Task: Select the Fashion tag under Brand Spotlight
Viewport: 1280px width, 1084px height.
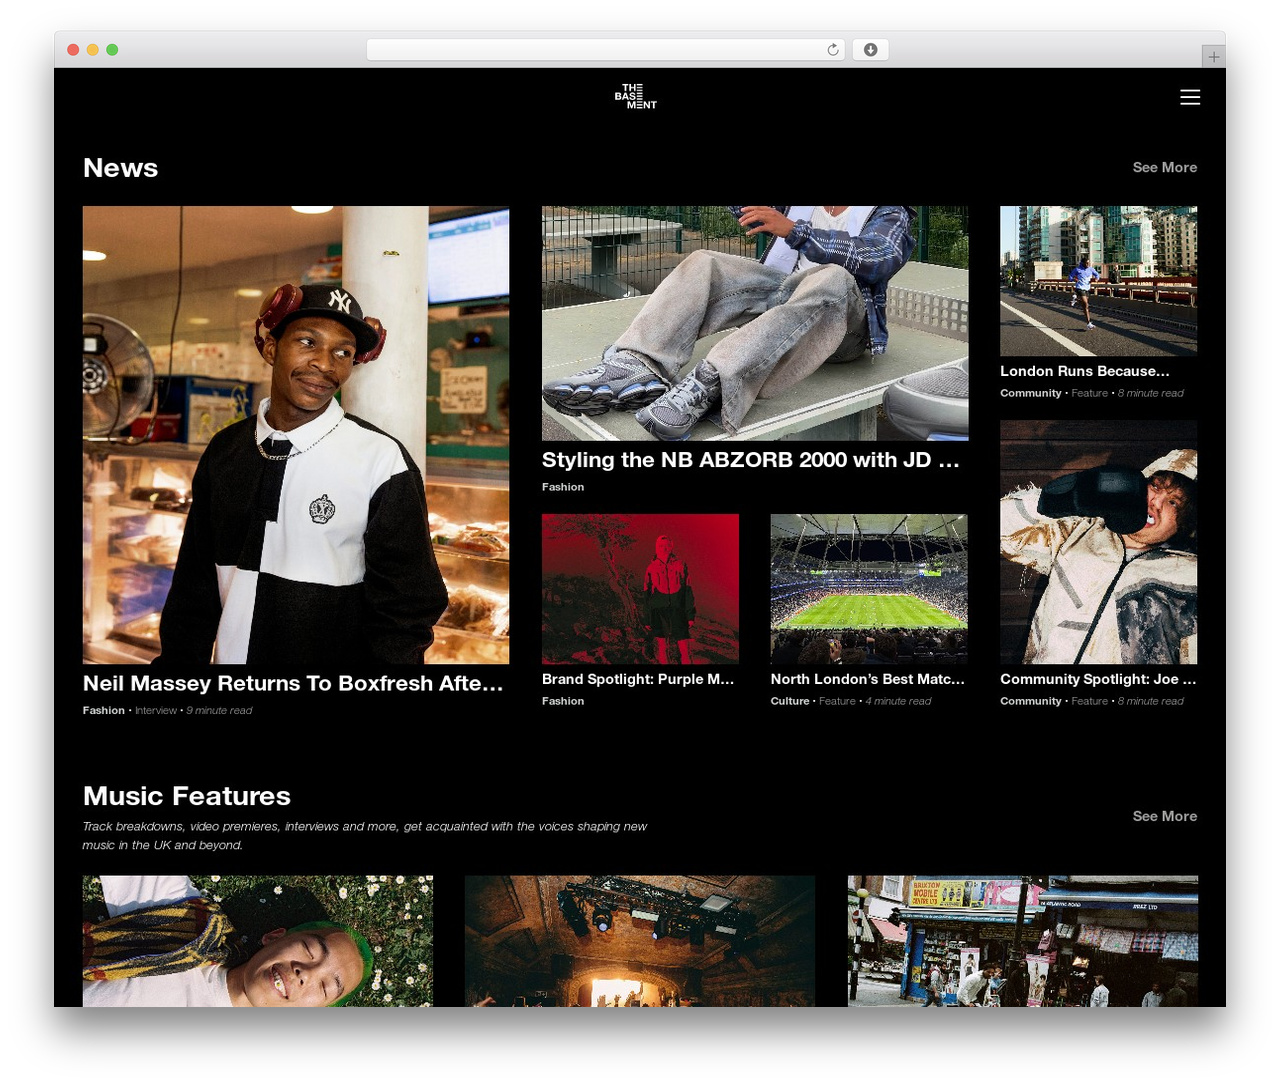Action: click(563, 701)
